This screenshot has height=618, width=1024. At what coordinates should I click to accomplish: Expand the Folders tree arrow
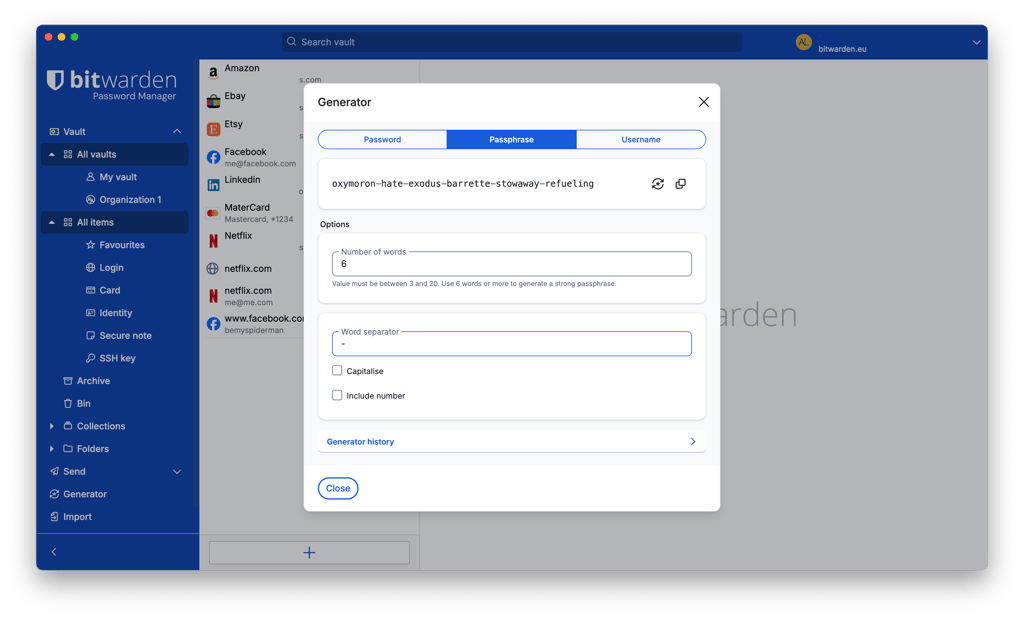(52, 449)
